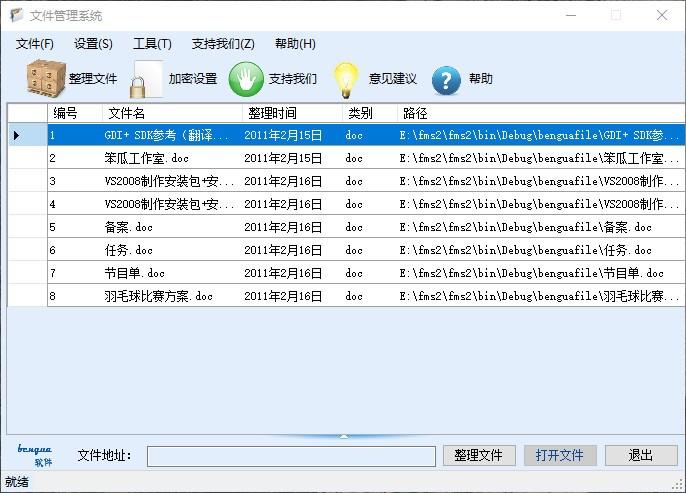Select row indicator arrow of row 1

coord(16,135)
